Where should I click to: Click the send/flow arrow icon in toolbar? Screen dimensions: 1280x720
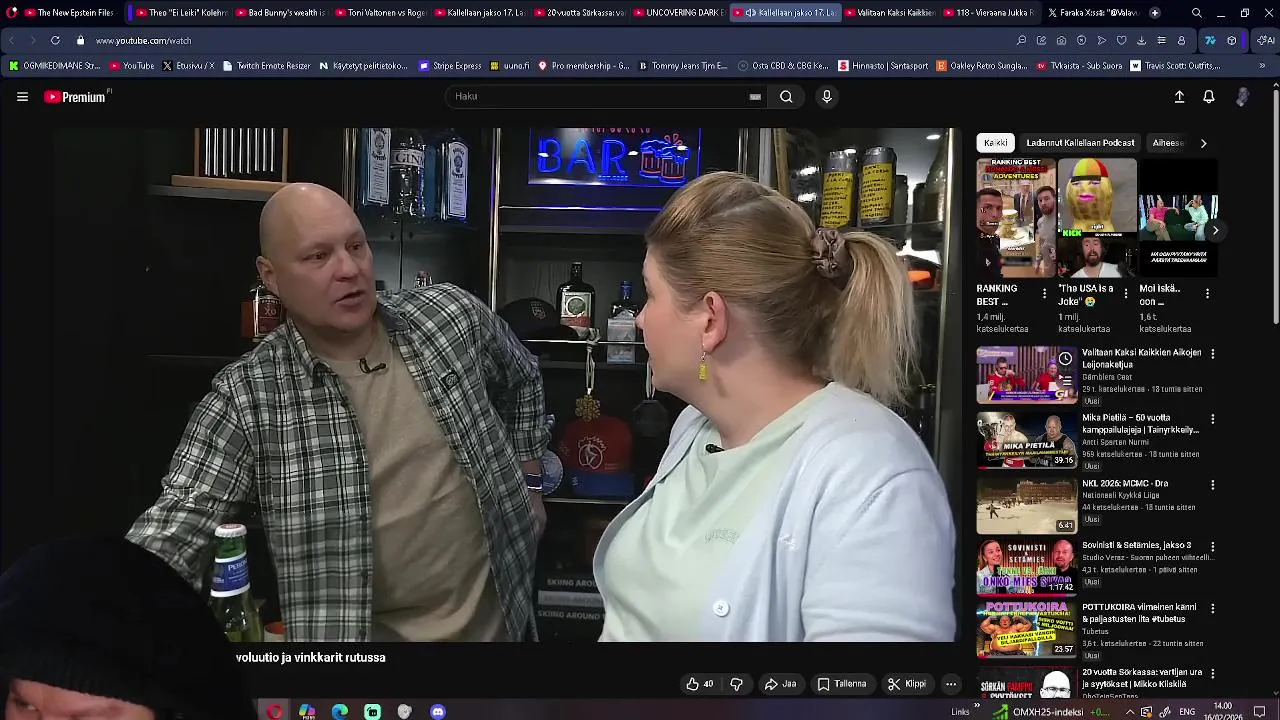point(1101,41)
